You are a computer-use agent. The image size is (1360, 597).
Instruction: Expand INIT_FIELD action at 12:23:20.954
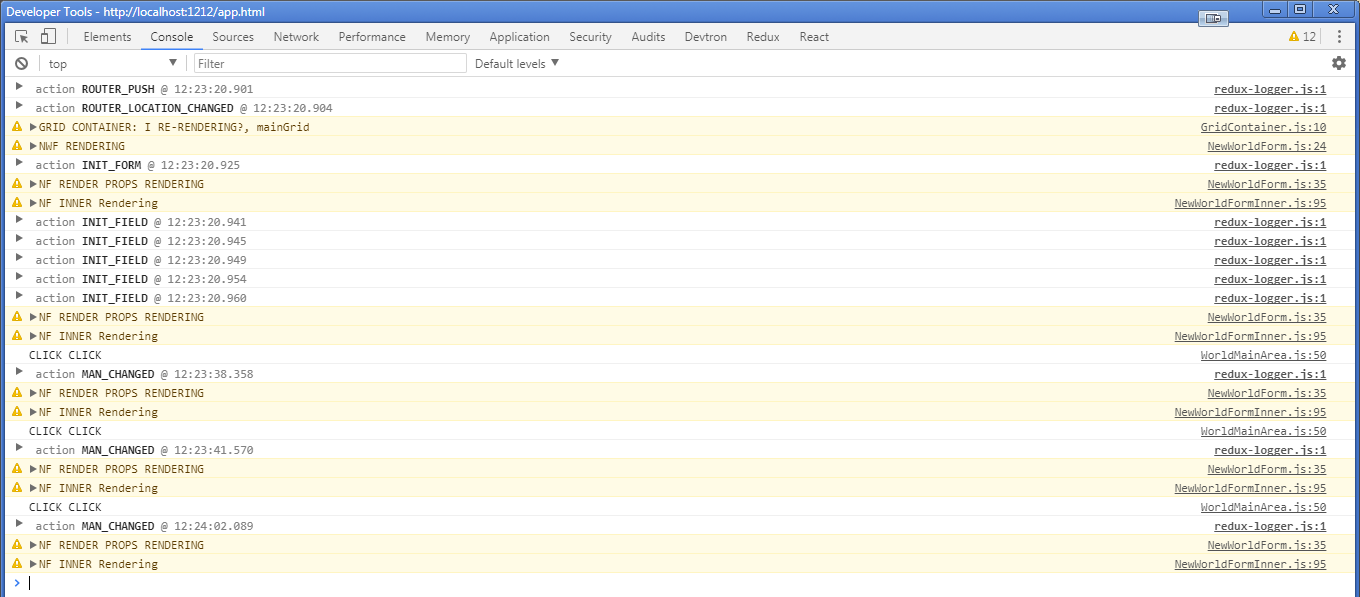pos(19,278)
